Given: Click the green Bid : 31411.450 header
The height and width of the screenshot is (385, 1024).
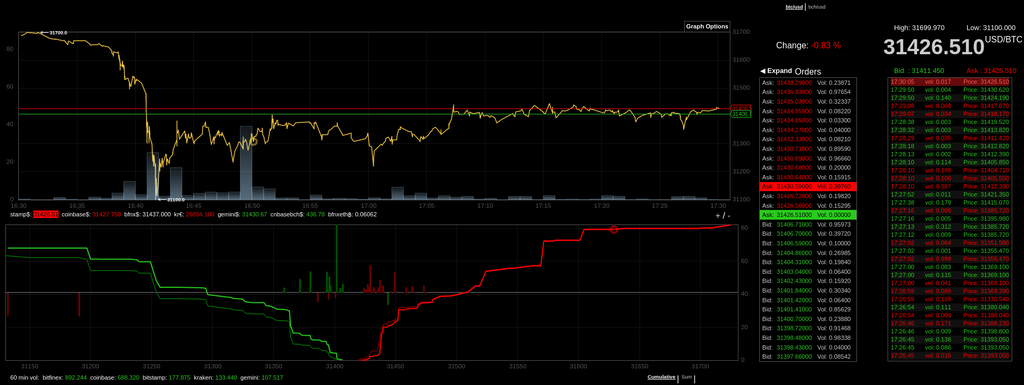Looking at the screenshot, I should click(919, 70).
